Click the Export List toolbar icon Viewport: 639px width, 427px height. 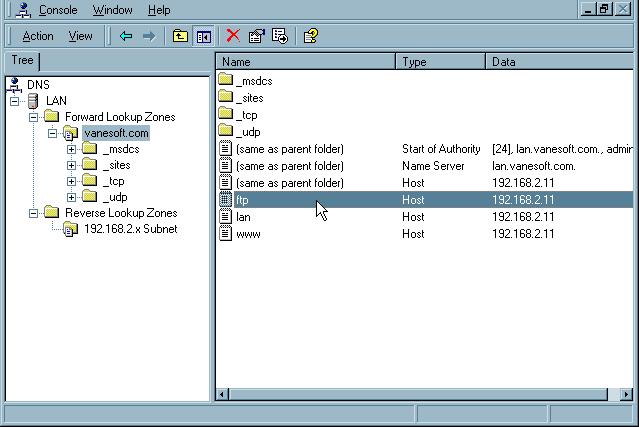[x=280, y=36]
